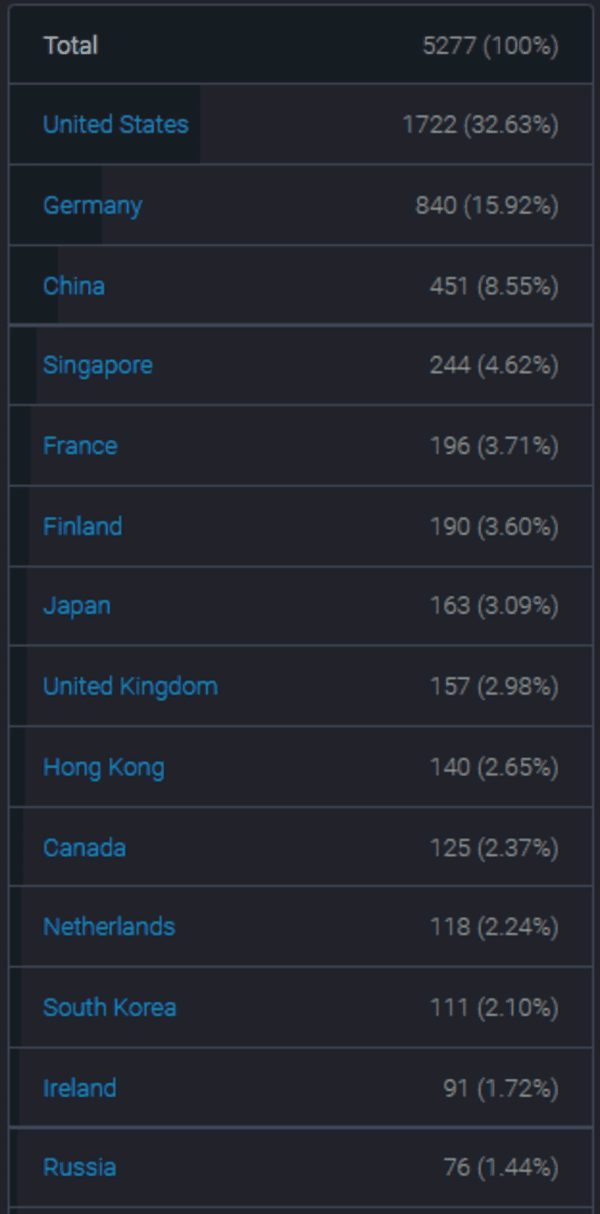Click the France link
This screenshot has width=600, height=1214.
pyautogui.click(x=80, y=446)
